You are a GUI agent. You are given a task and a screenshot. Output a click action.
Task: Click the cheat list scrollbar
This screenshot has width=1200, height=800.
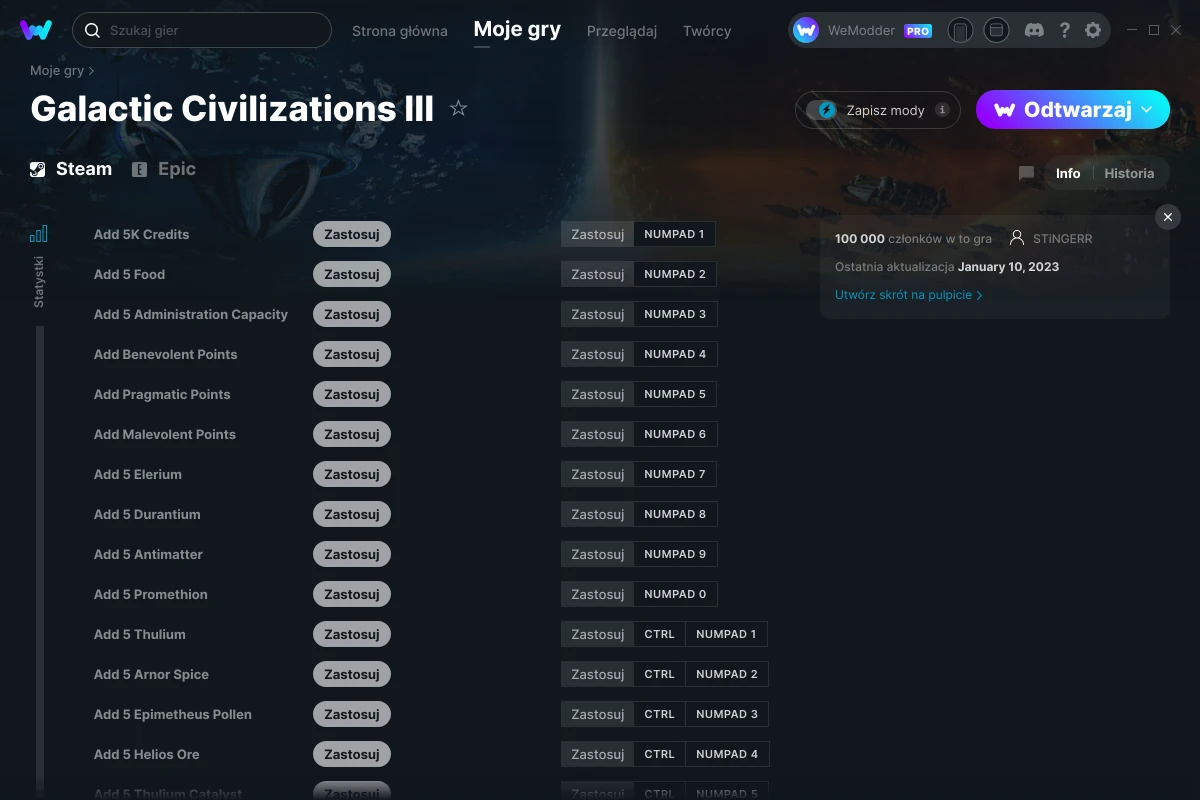[x=40, y=560]
